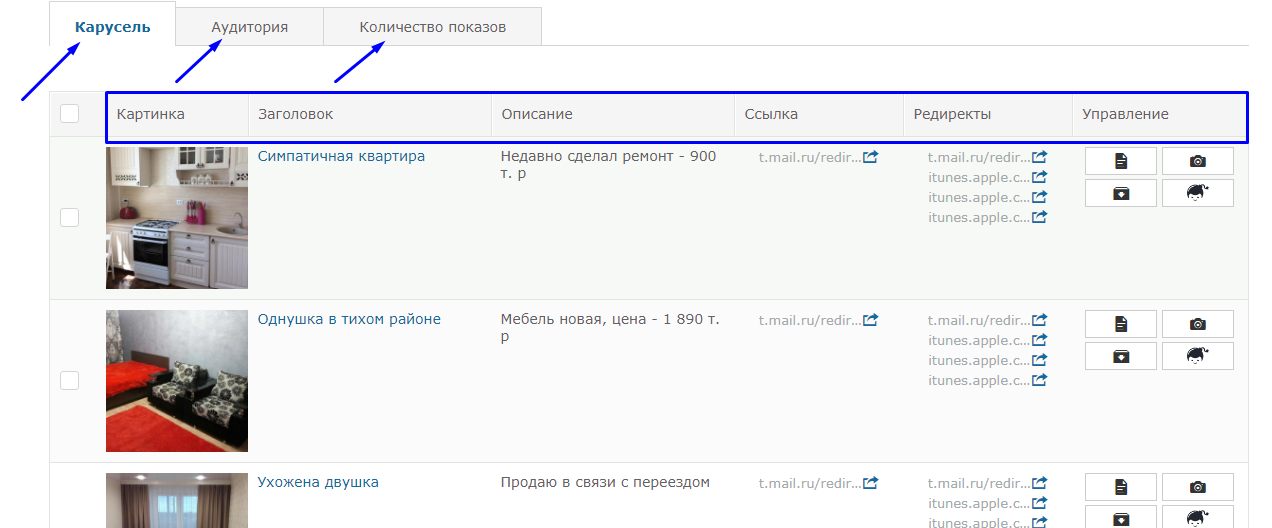Screen dimensions: 1272x528
Task: Open external-link icon in Ссылка for Однушка в тихом районе
Action: click(871, 320)
